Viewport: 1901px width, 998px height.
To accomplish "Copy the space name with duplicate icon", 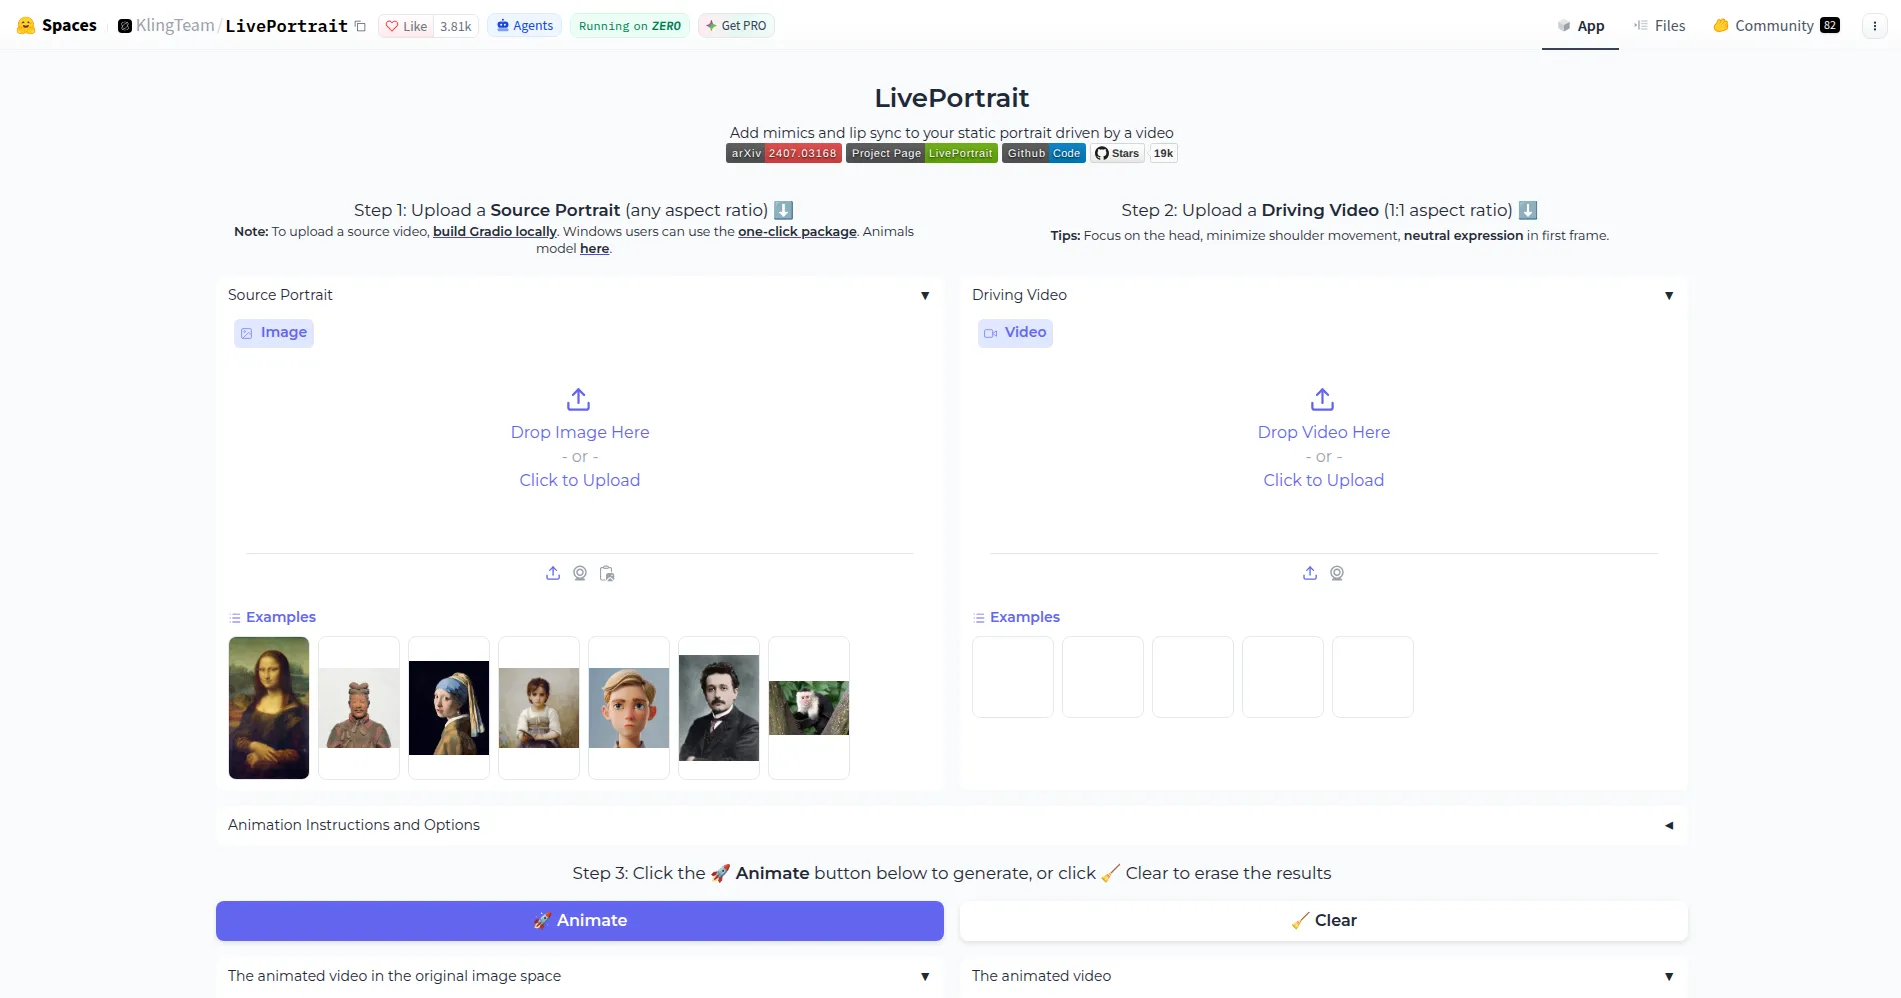I will click(x=361, y=26).
